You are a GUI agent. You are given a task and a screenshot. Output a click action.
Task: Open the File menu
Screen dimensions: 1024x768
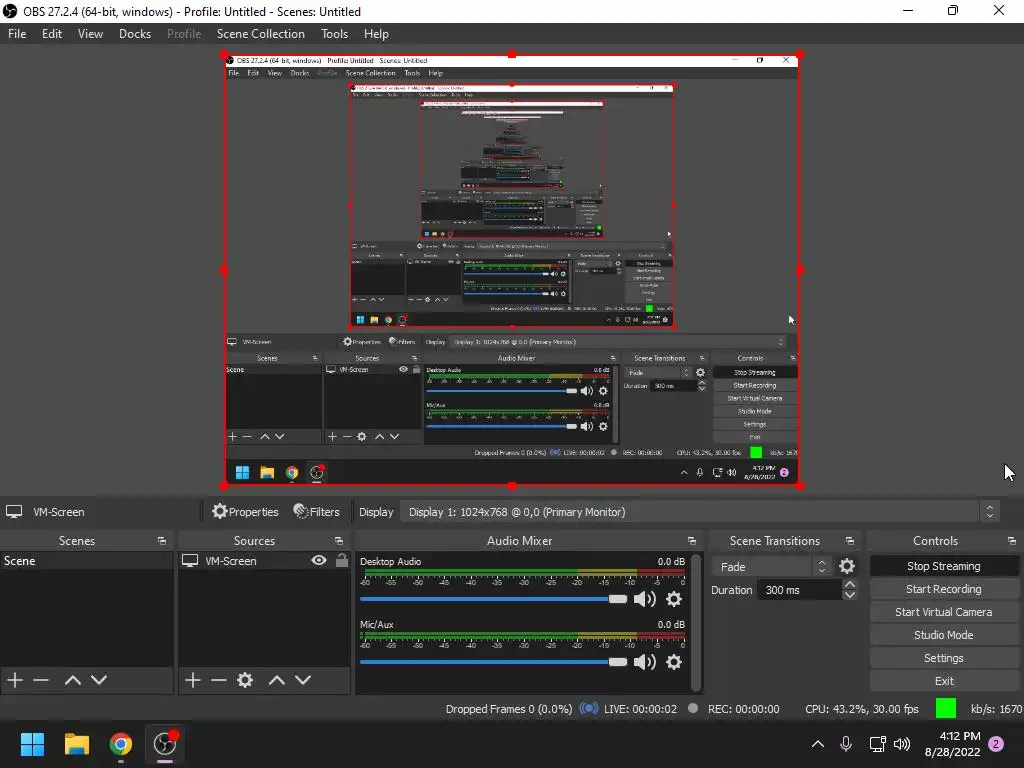pyautogui.click(x=17, y=34)
